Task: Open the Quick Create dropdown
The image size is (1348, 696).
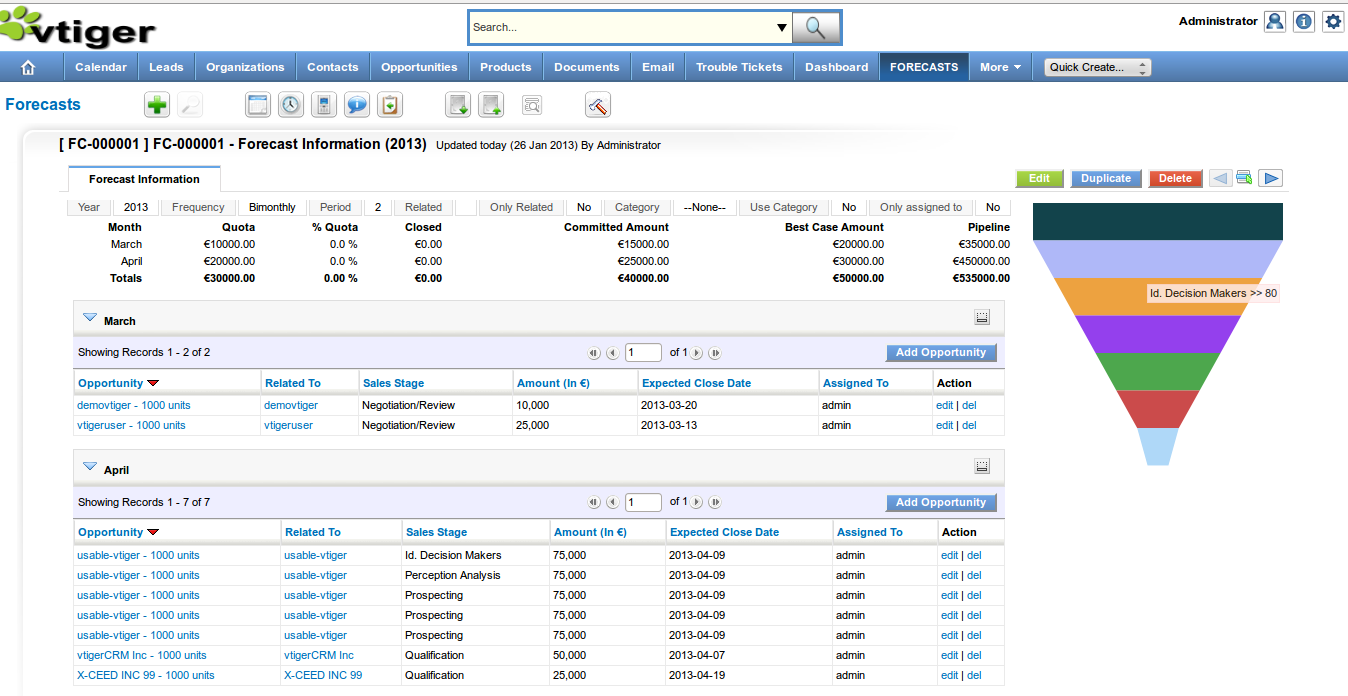Action: pyautogui.click(x=1097, y=67)
